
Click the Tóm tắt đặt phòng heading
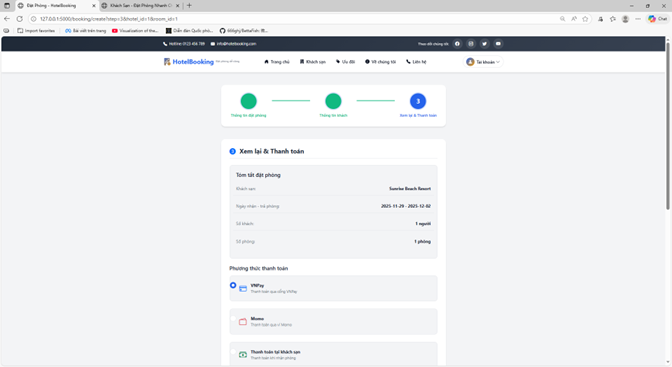click(x=258, y=175)
